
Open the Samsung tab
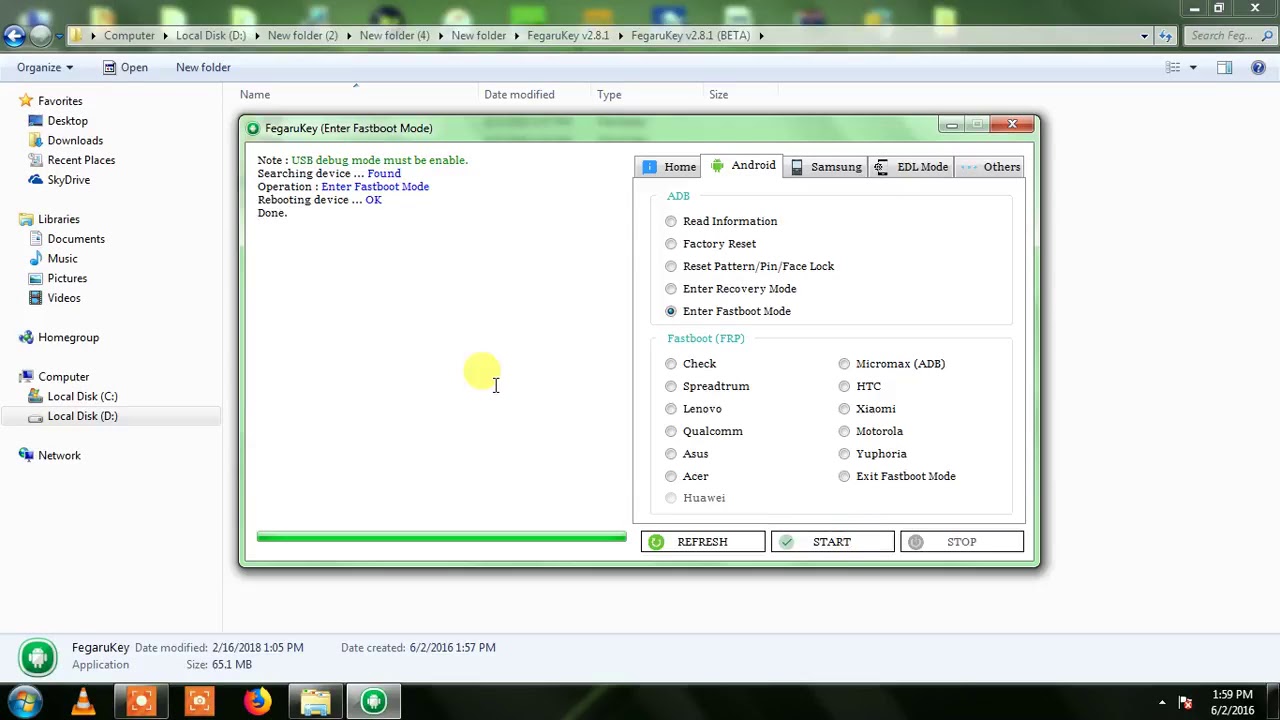point(825,167)
